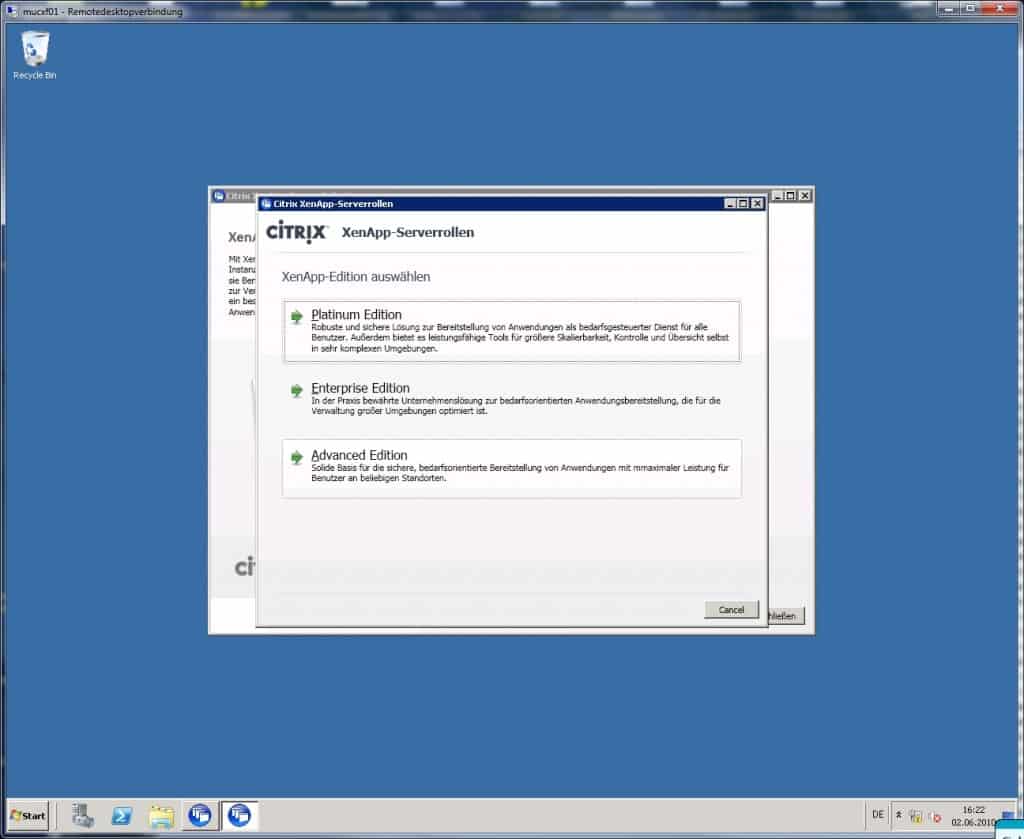Click the Remotedesktopverbindung title bar icon

click(12, 11)
